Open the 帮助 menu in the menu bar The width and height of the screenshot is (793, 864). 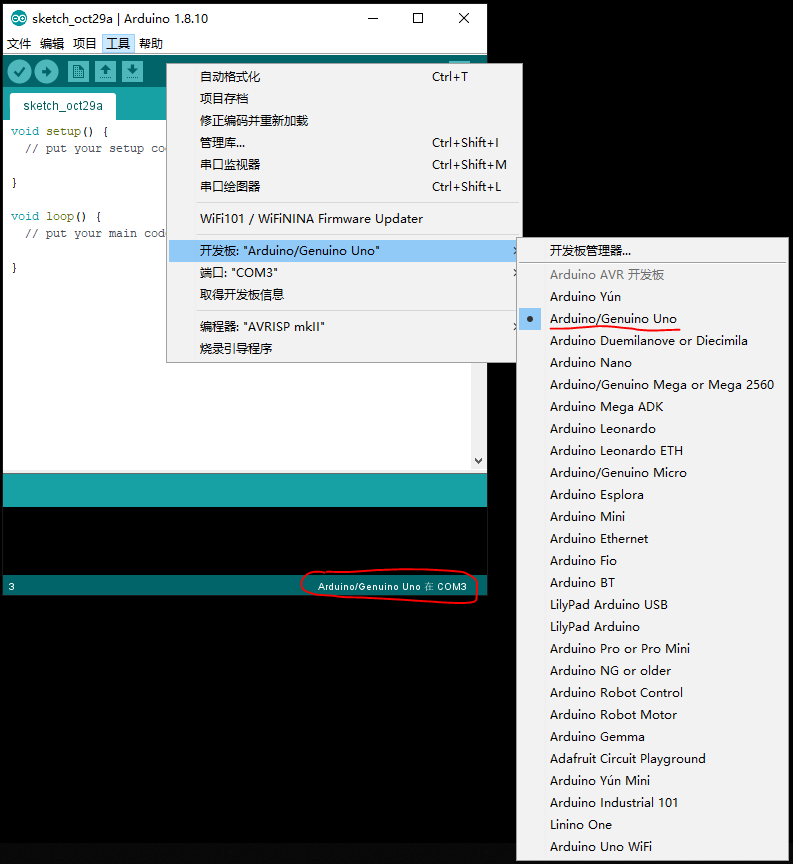click(151, 44)
